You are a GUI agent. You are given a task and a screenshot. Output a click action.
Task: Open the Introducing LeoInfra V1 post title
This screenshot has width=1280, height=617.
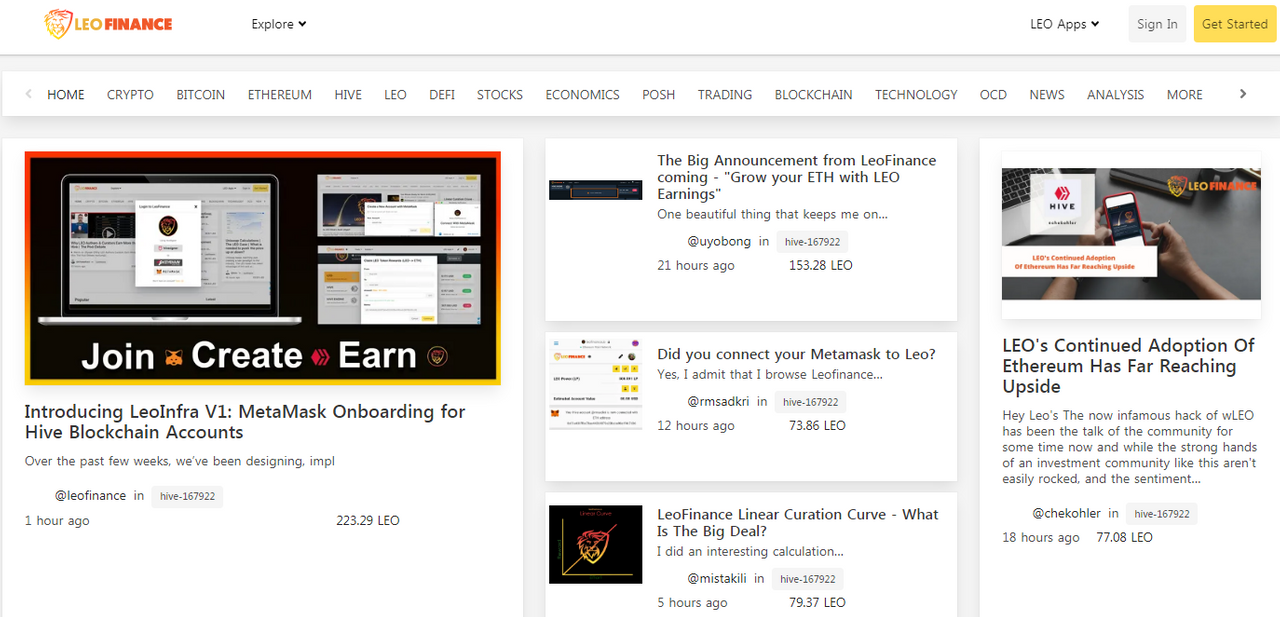[x=245, y=422]
